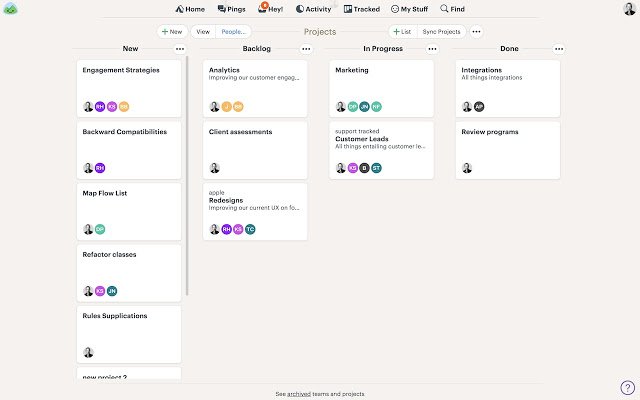Click the Sync Projects button
The height and width of the screenshot is (400, 640).
(x=441, y=31)
